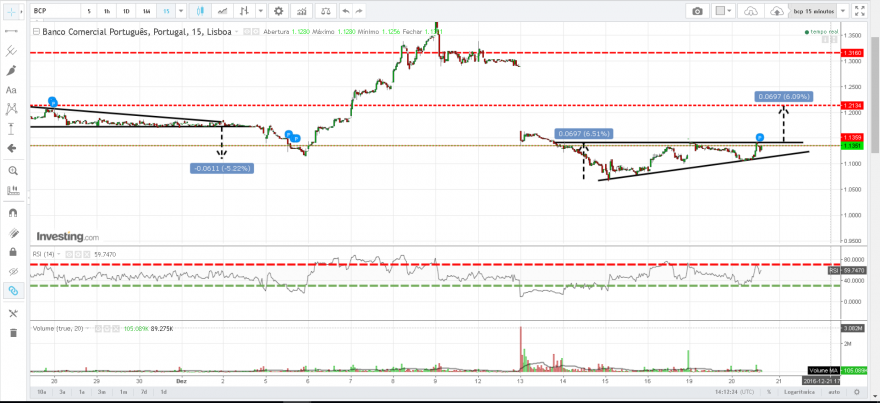The image size is (880, 403).
Task: Select the back arrow marker tool
Action: pos(11,148)
